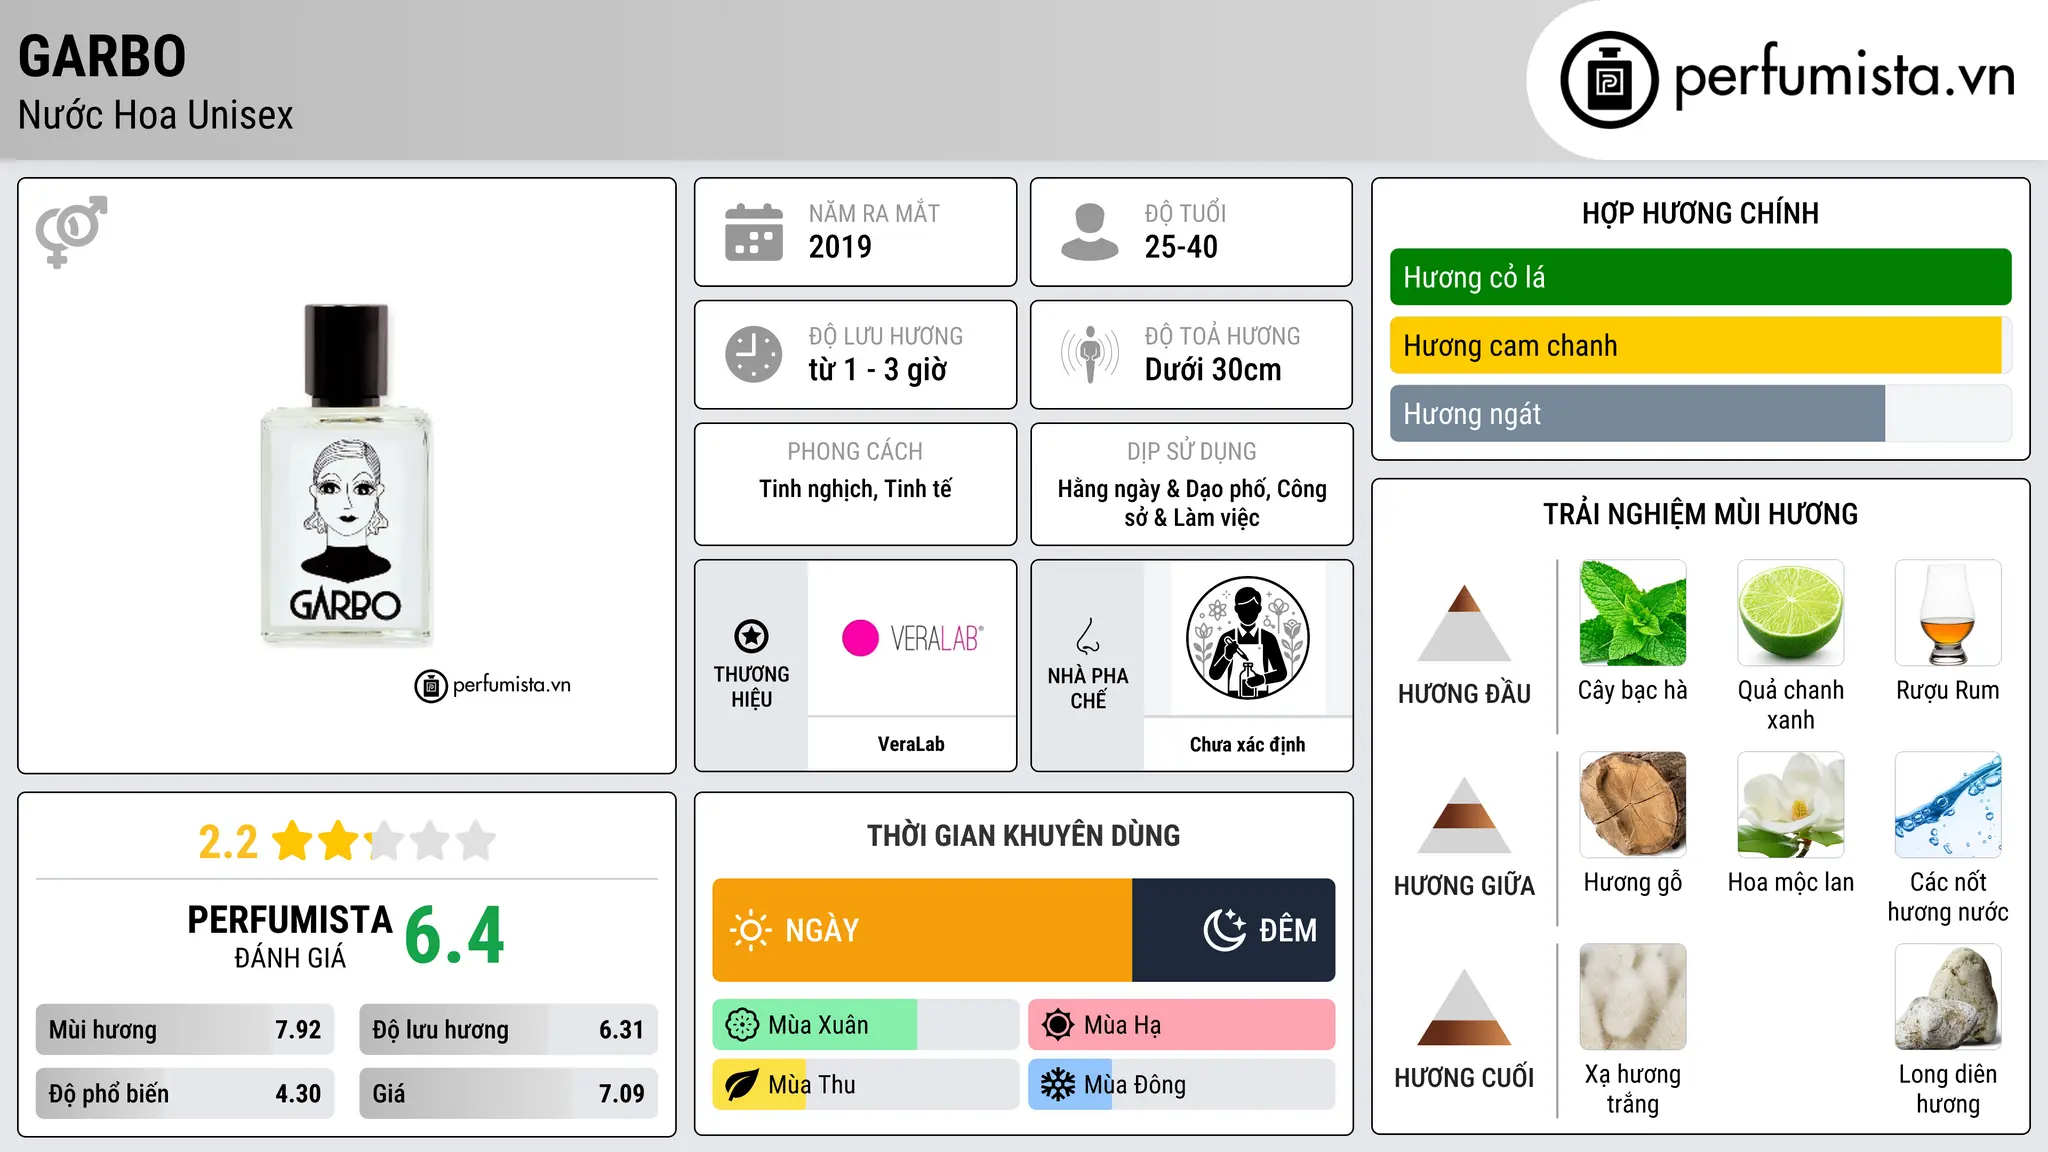This screenshot has width=2048, height=1152.
Task: Click the GARBO title heading
Action: 102,56
